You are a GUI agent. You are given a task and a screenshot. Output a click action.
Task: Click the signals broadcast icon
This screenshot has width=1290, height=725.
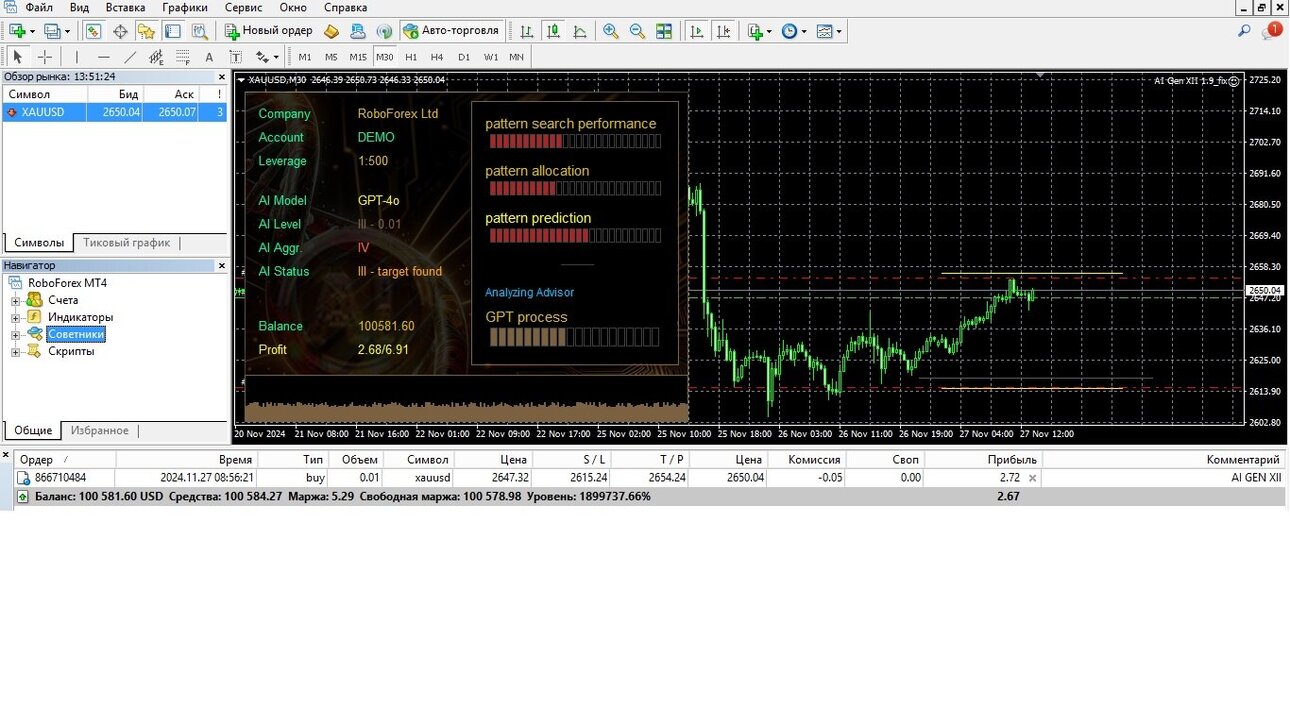coord(384,31)
